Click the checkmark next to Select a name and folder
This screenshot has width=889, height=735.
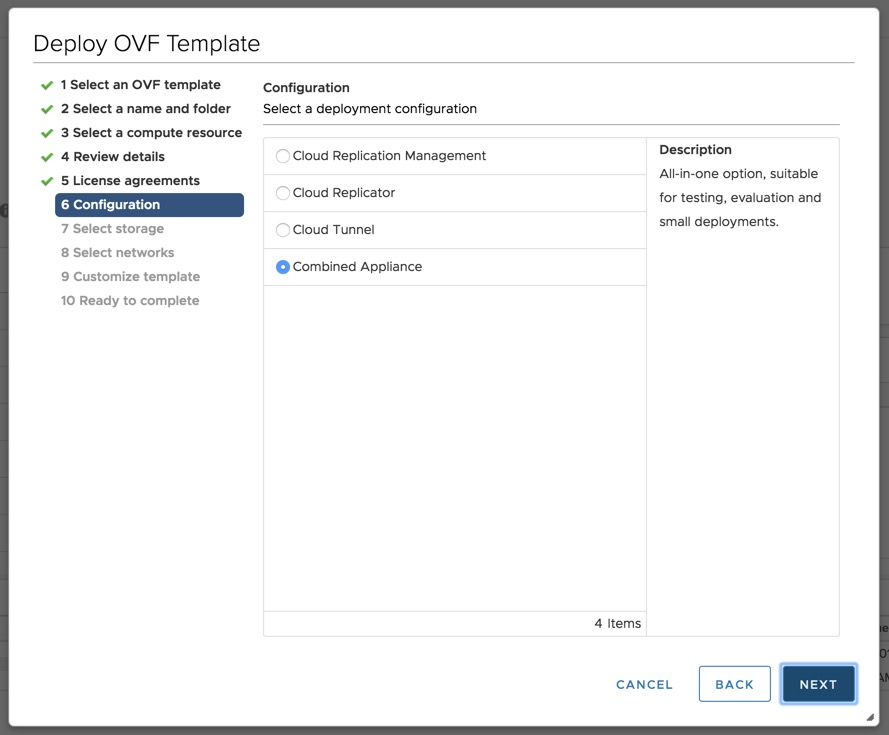click(46, 109)
